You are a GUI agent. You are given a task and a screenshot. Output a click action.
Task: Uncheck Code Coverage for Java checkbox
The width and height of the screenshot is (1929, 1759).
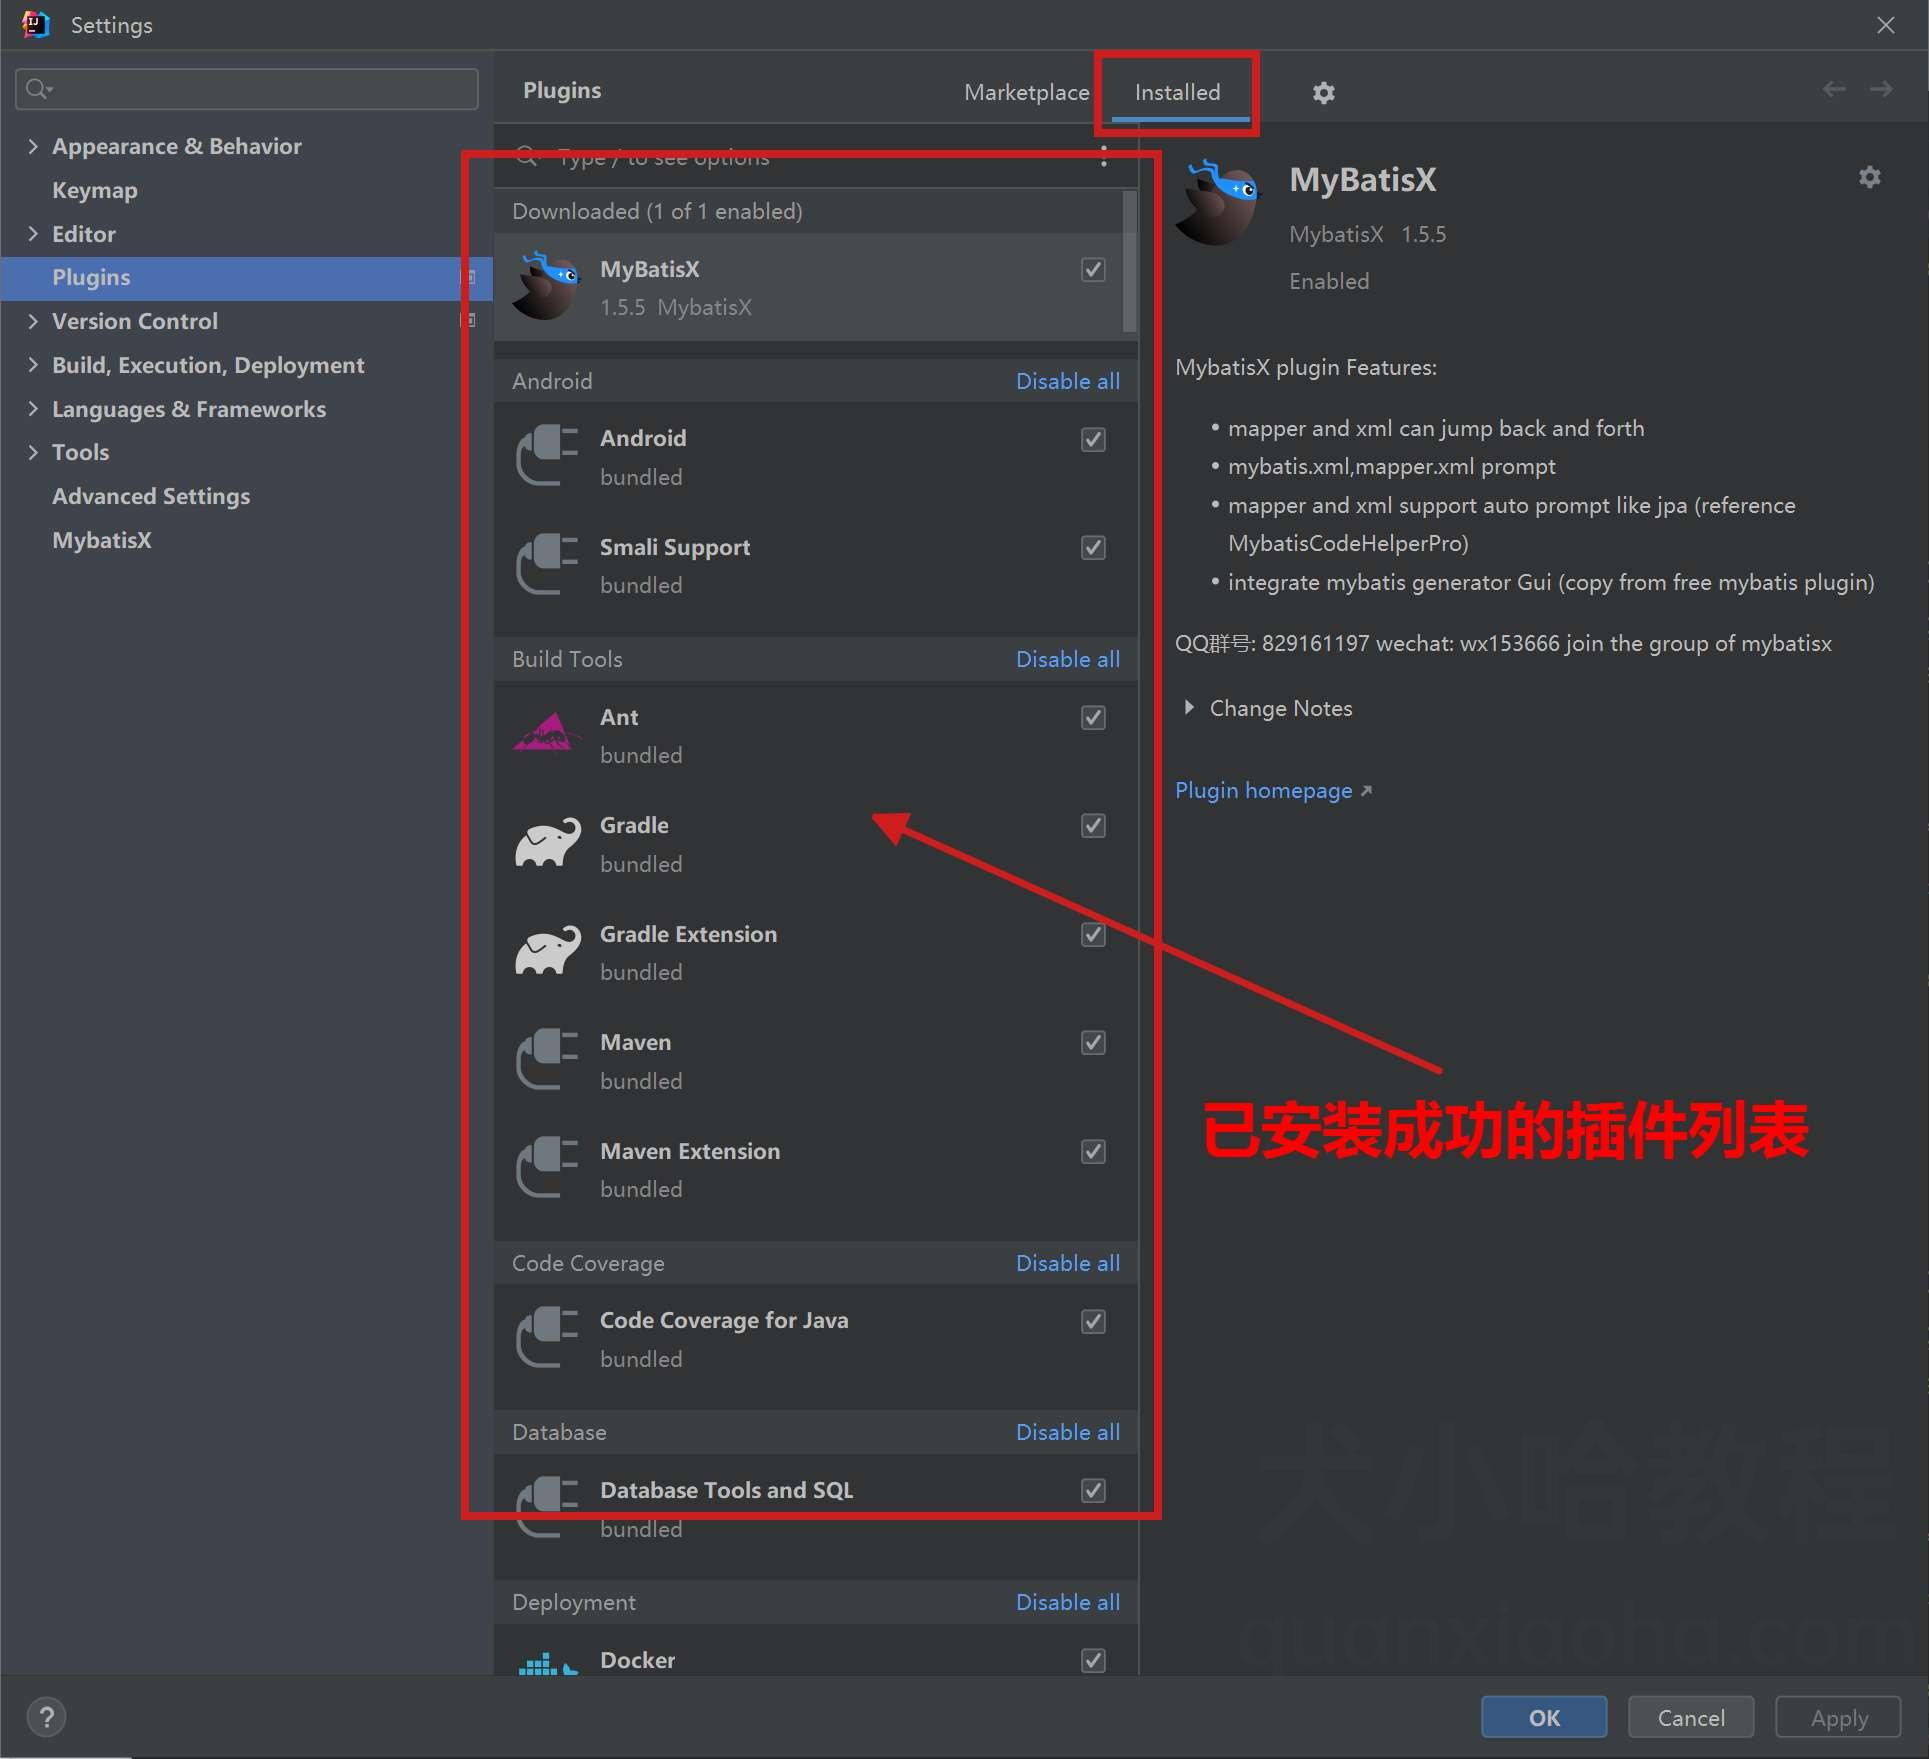click(1093, 1322)
